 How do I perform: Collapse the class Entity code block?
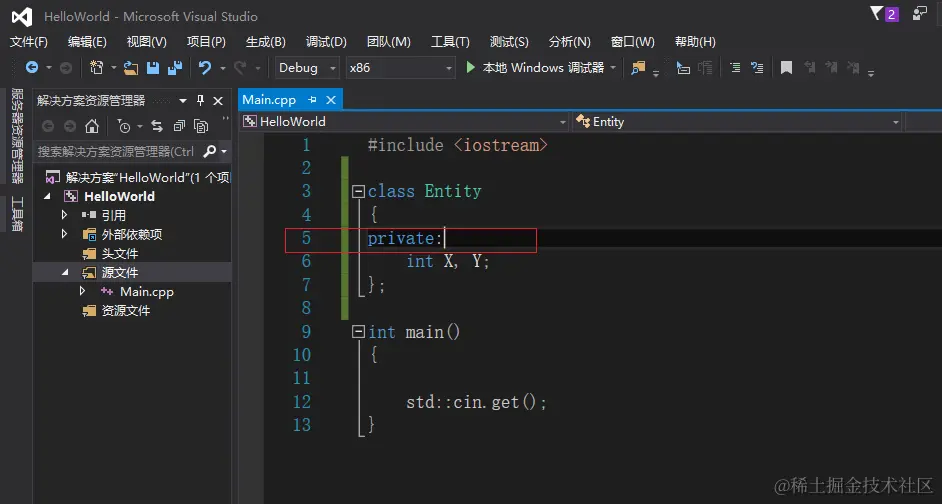coord(358,192)
